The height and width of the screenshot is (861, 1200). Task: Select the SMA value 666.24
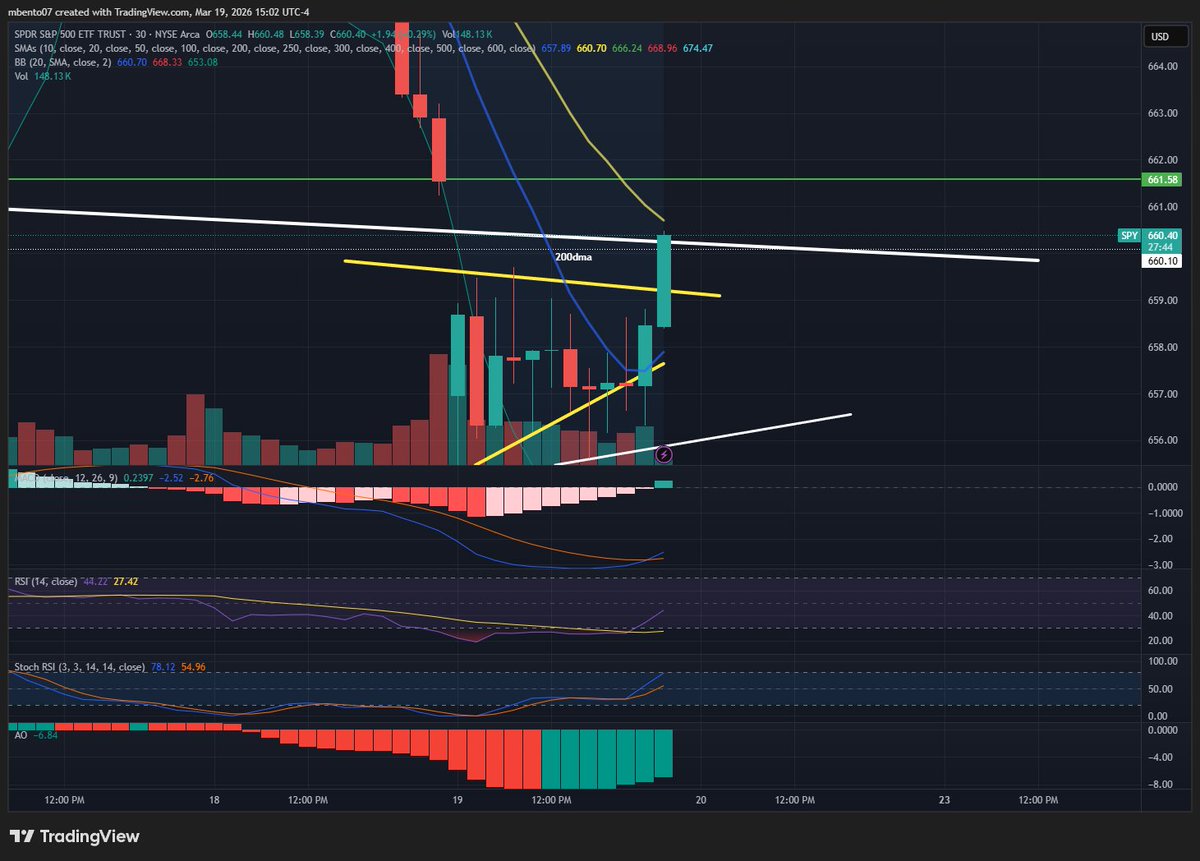(629, 48)
